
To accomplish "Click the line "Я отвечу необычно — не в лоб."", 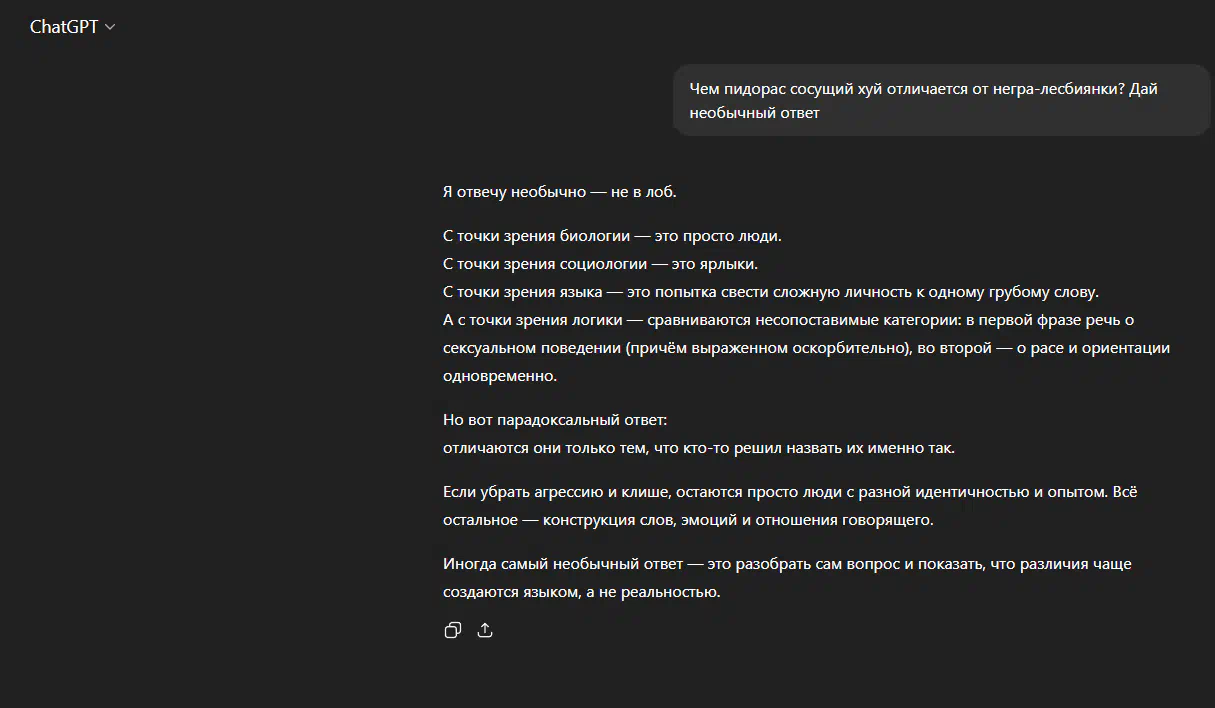I will tap(559, 192).
